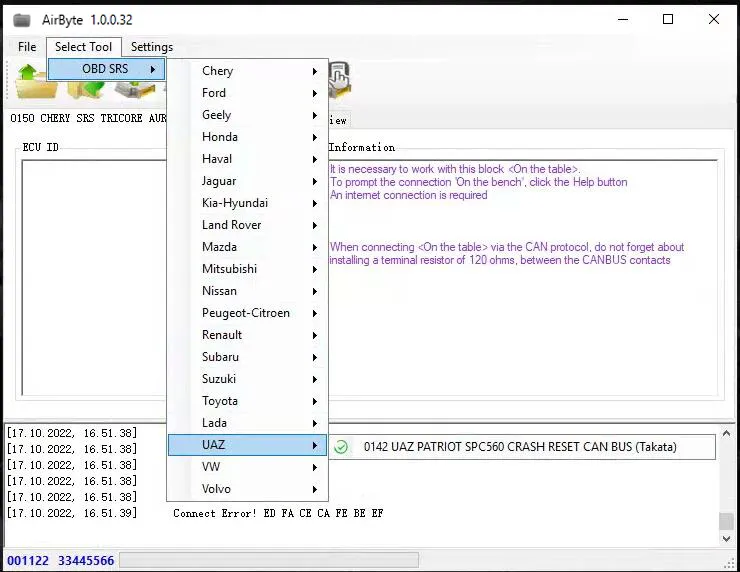Open the Settings menu
The height and width of the screenshot is (572, 740).
[x=152, y=47]
